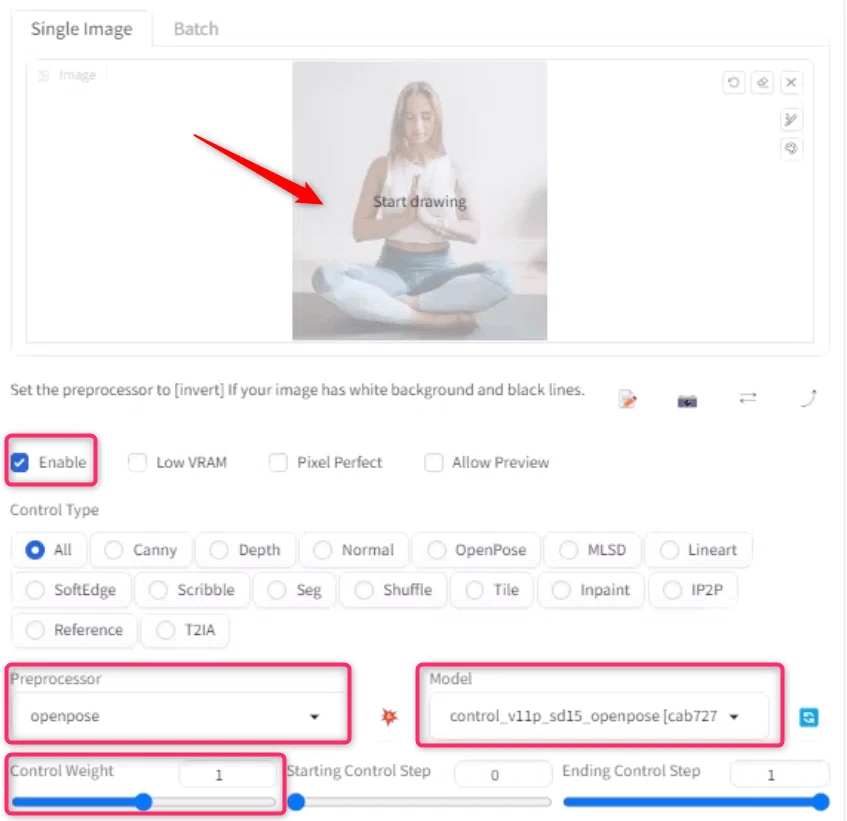Click the open new canvas notepad icon
Screen dimensions: 847x821
(x=627, y=400)
